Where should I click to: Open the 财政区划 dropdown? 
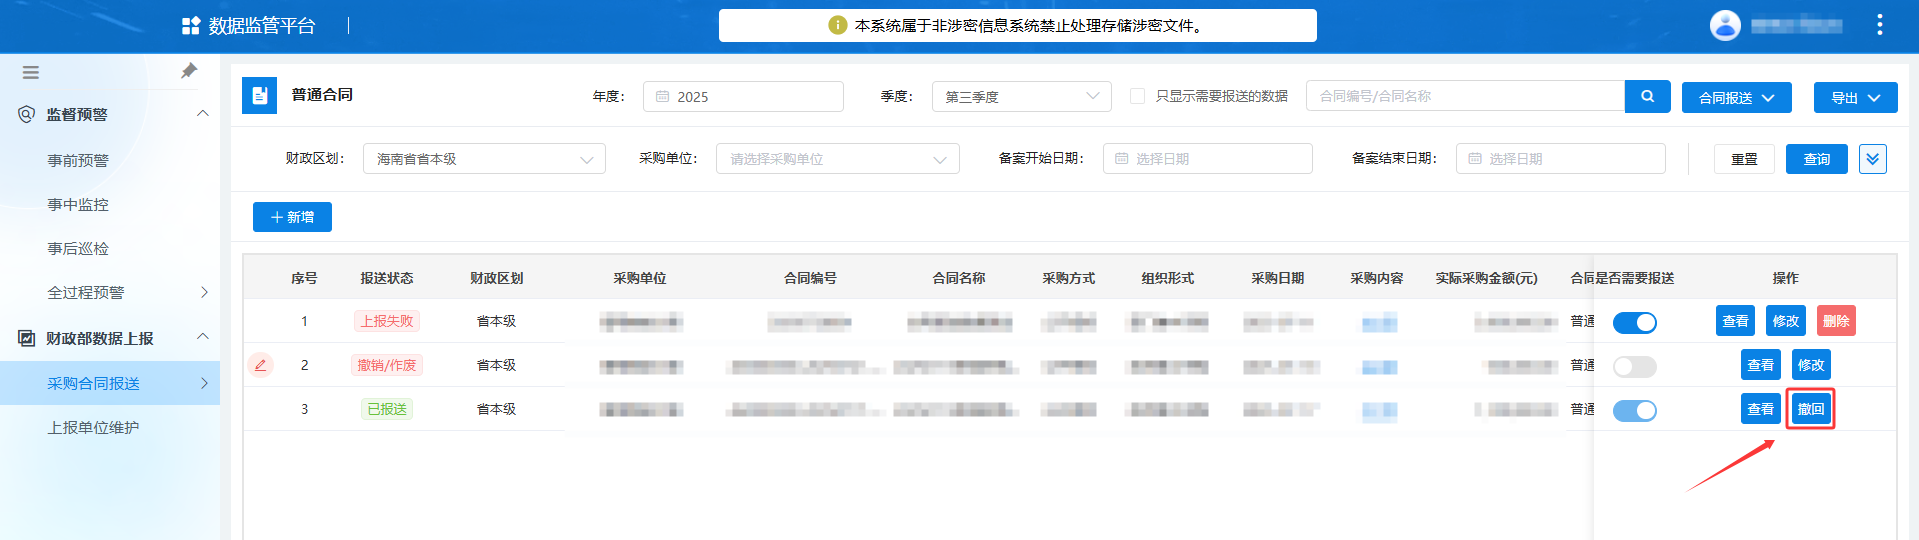pyautogui.click(x=484, y=159)
